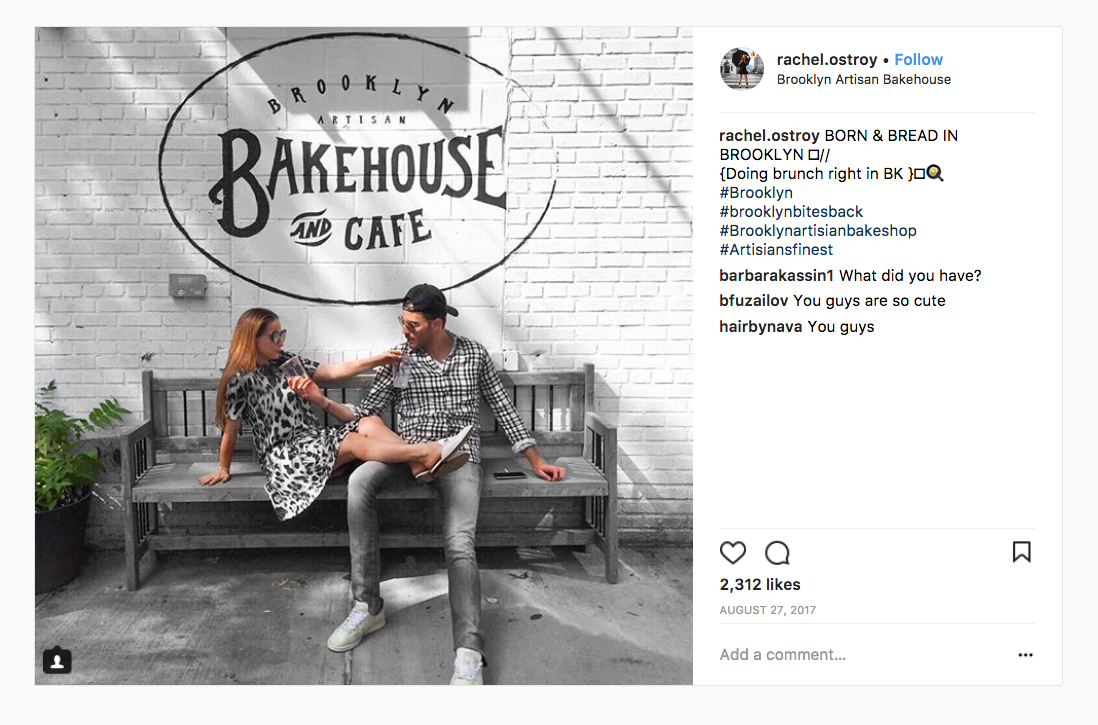1098x725 pixels.
Task: Open the three-dot more options menu
Action: point(1025,655)
